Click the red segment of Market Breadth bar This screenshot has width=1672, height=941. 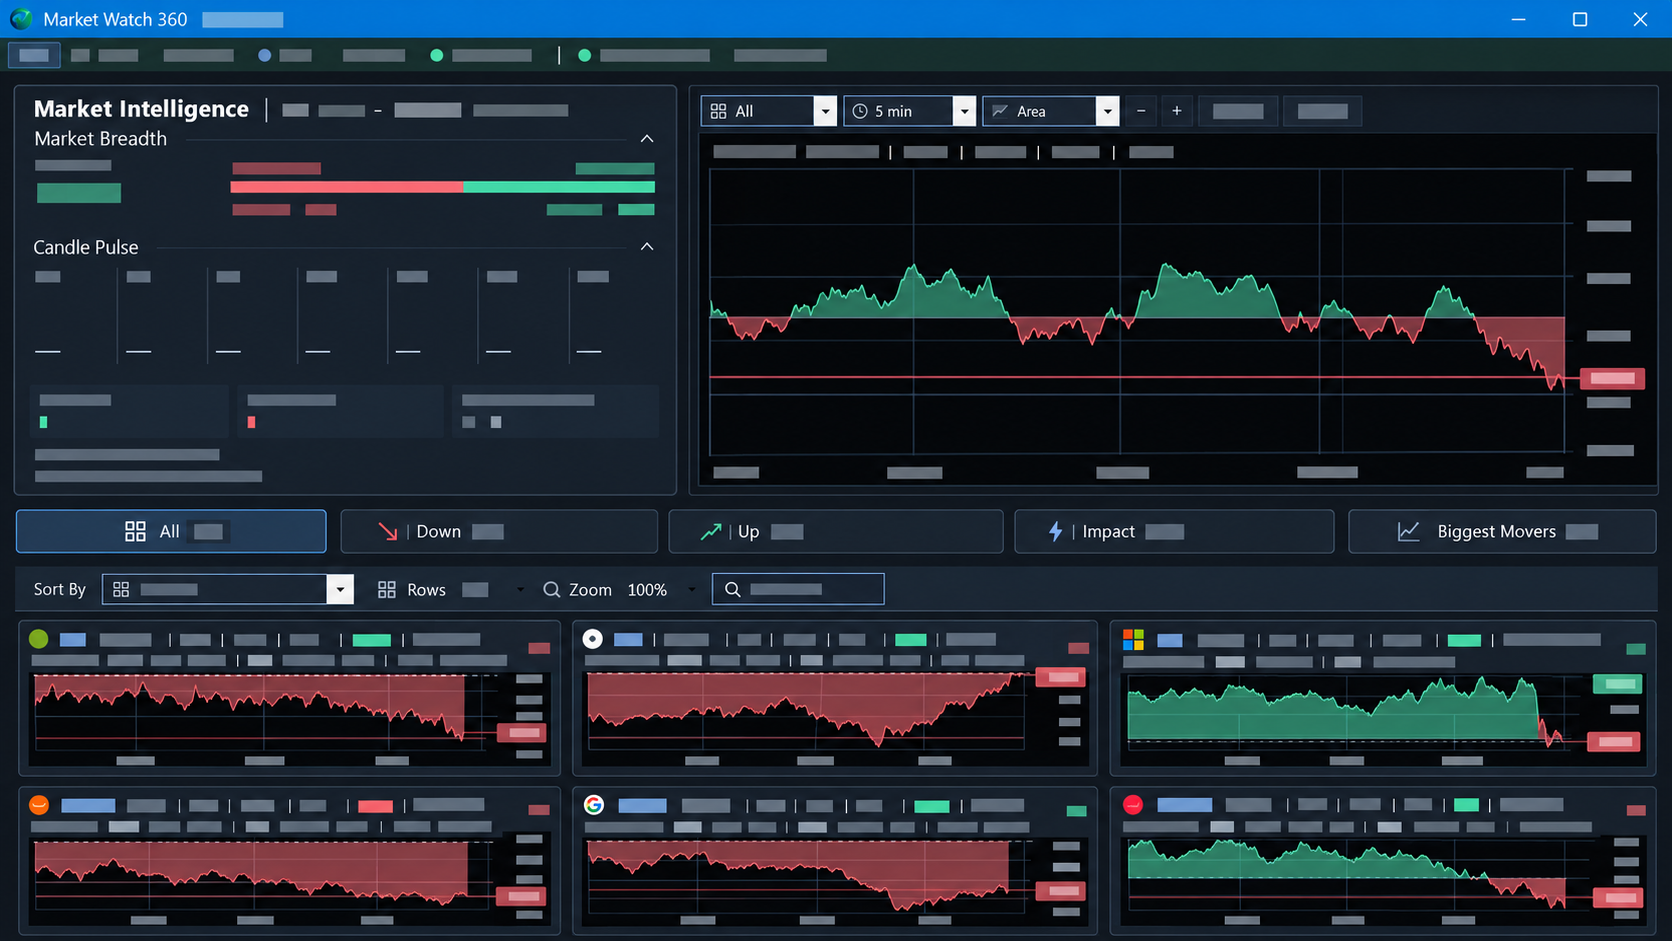pos(347,187)
